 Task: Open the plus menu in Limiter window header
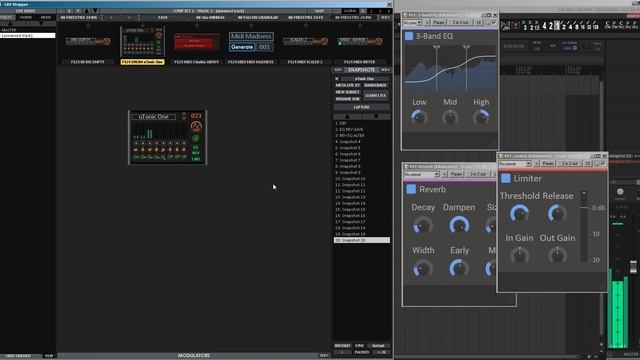536,164
